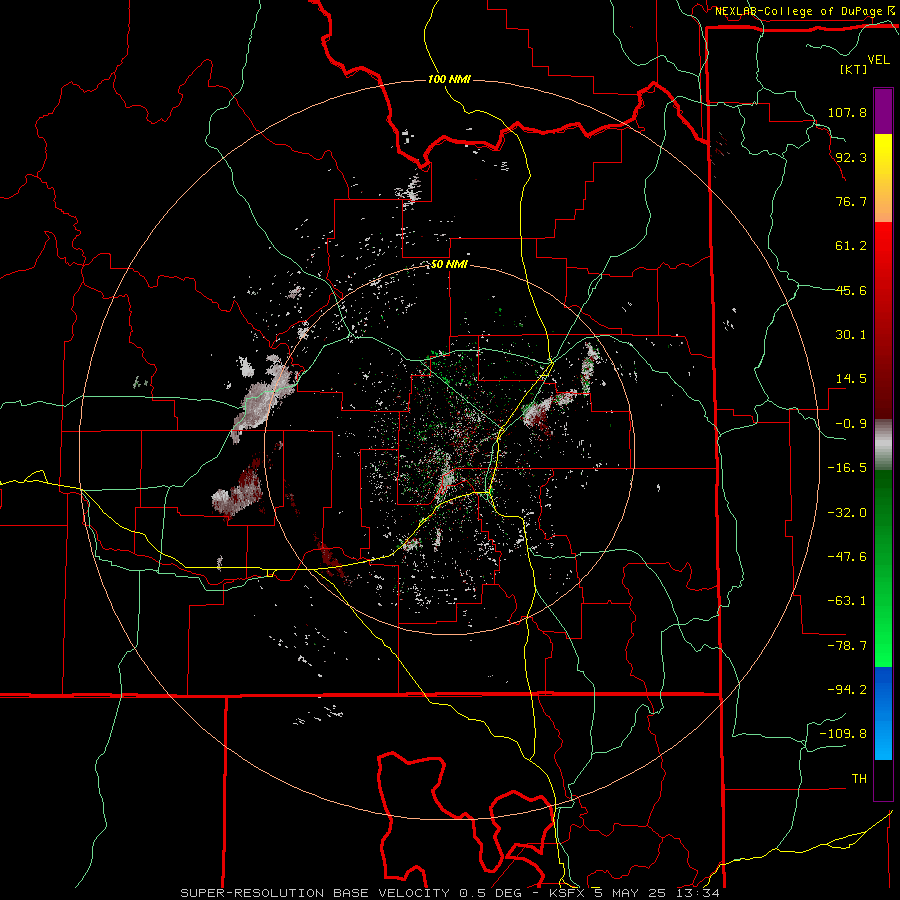Click the -94.2 velocity scale value
This screenshot has height=900, width=900.
tap(847, 690)
